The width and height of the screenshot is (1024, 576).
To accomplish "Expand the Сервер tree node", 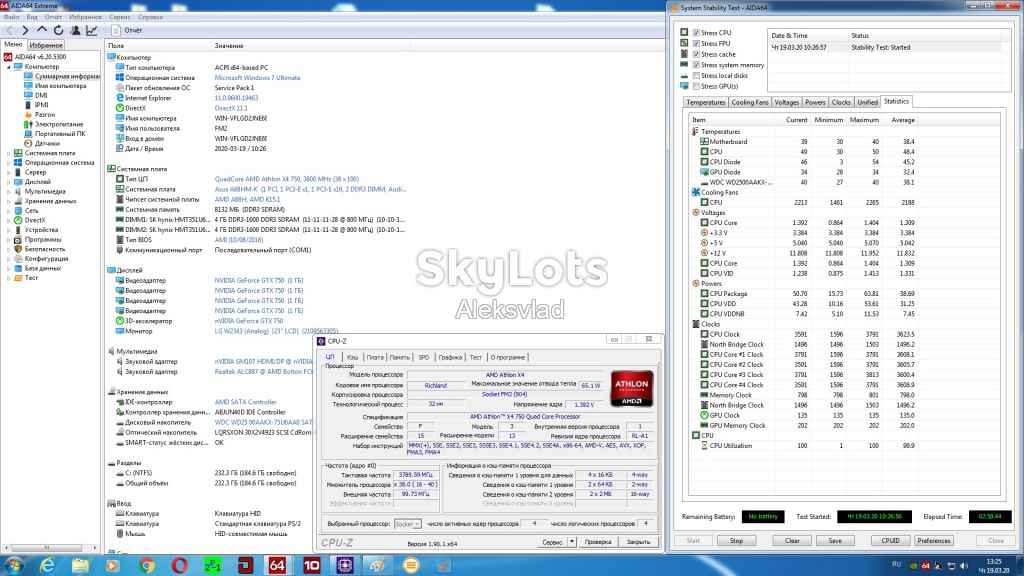I will pos(8,172).
